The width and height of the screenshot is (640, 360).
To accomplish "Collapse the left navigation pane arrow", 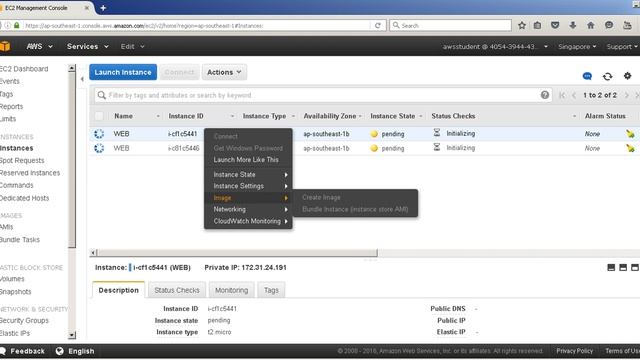I will (x=82, y=79).
